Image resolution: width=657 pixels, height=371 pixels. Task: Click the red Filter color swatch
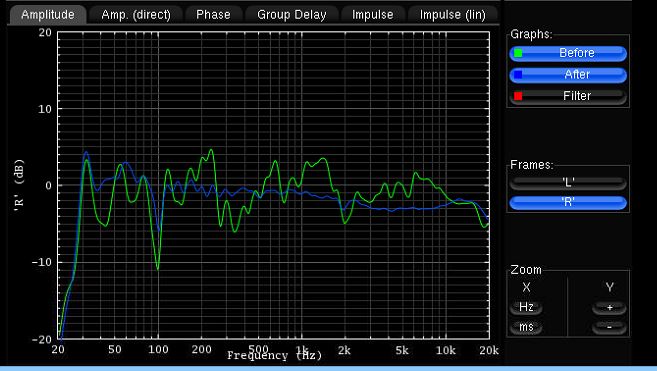518,96
